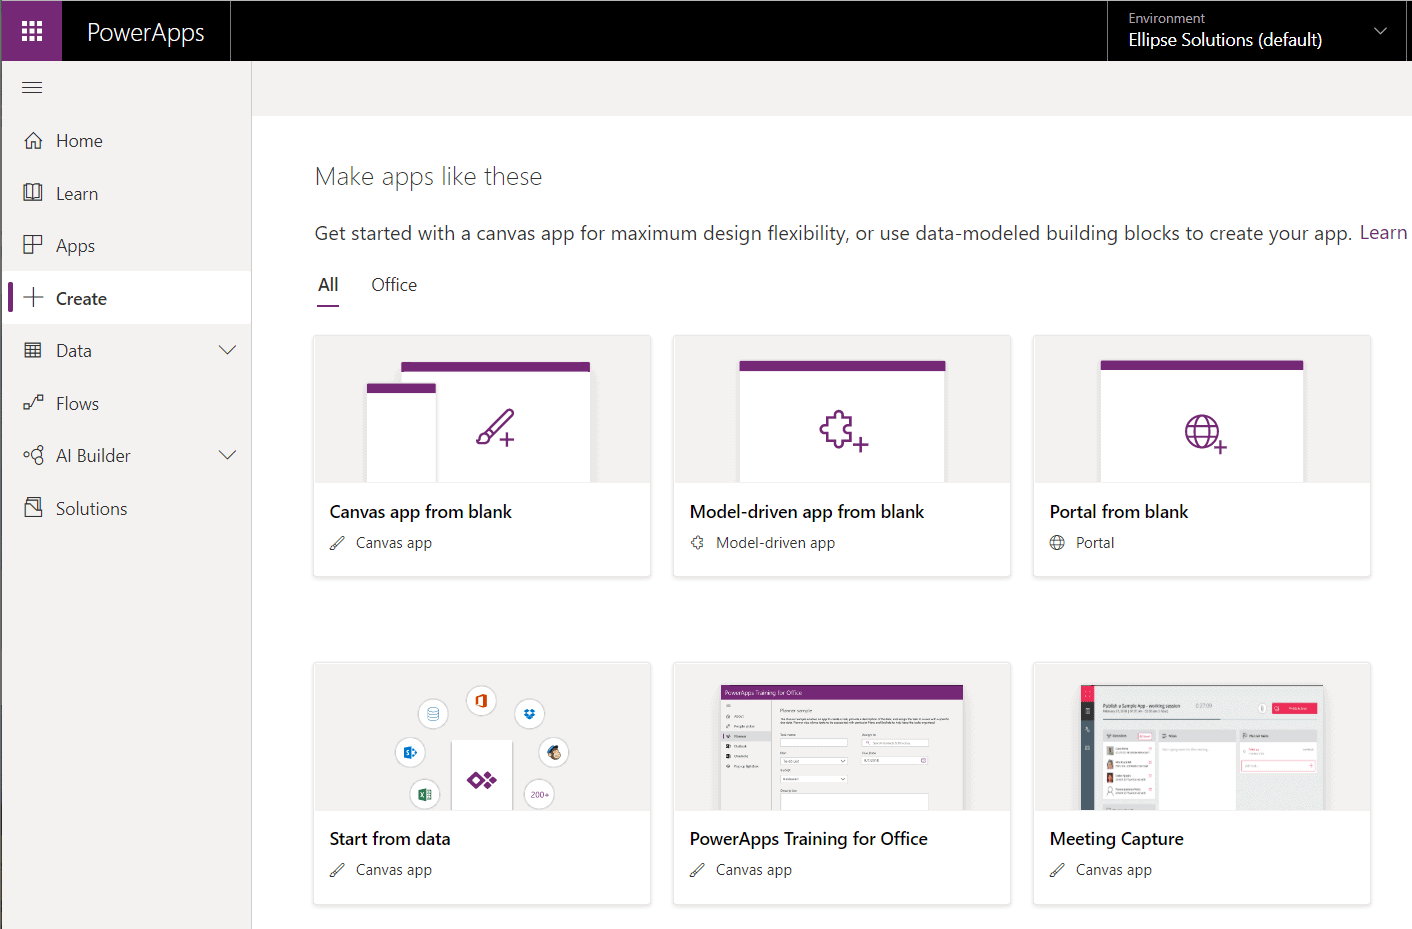This screenshot has width=1412, height=929.
Task: Open the Start from data card title
Action: pyautogui.click(x=390, y=839)
